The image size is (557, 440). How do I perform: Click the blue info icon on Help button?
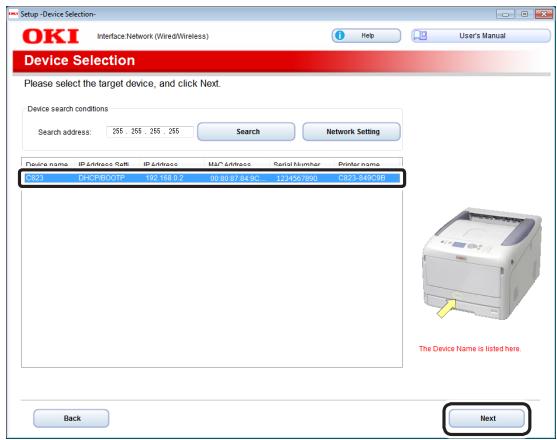click(340, 36)
